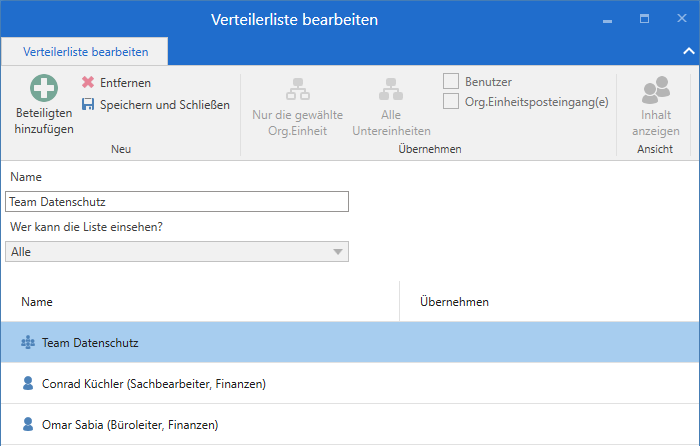Screen dimensions: 700x446
Task: Click the red X Entfernen icon
Action: coord(88,82)
